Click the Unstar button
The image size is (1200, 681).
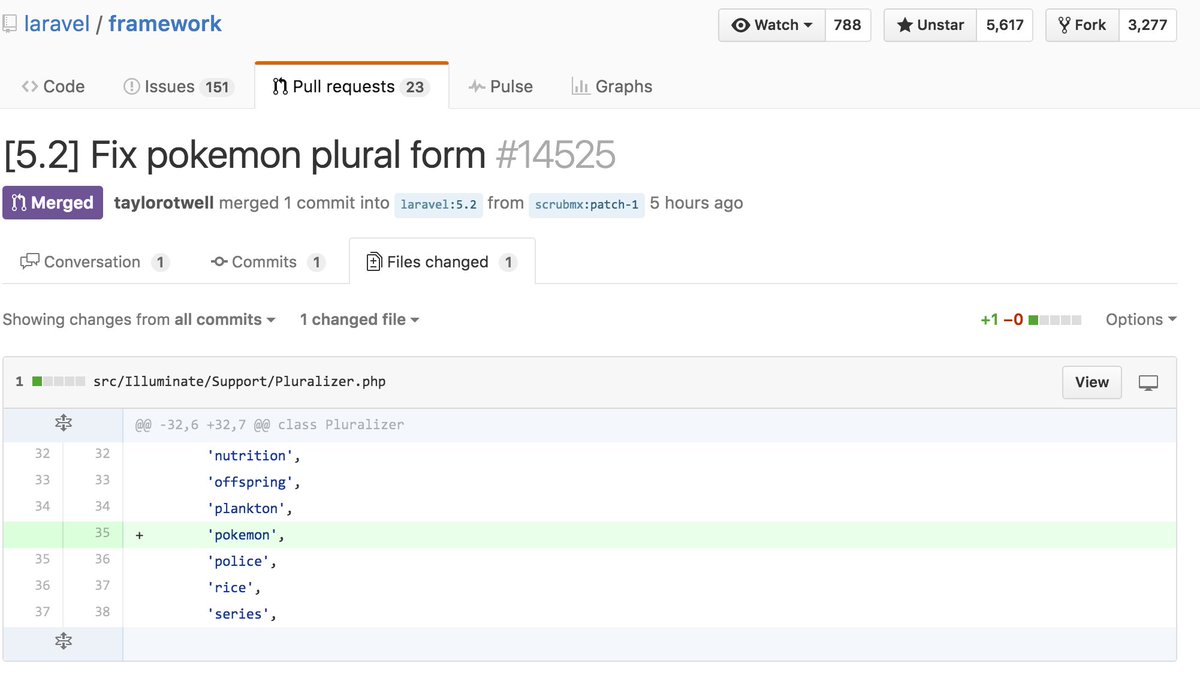(x=930, y=25)
